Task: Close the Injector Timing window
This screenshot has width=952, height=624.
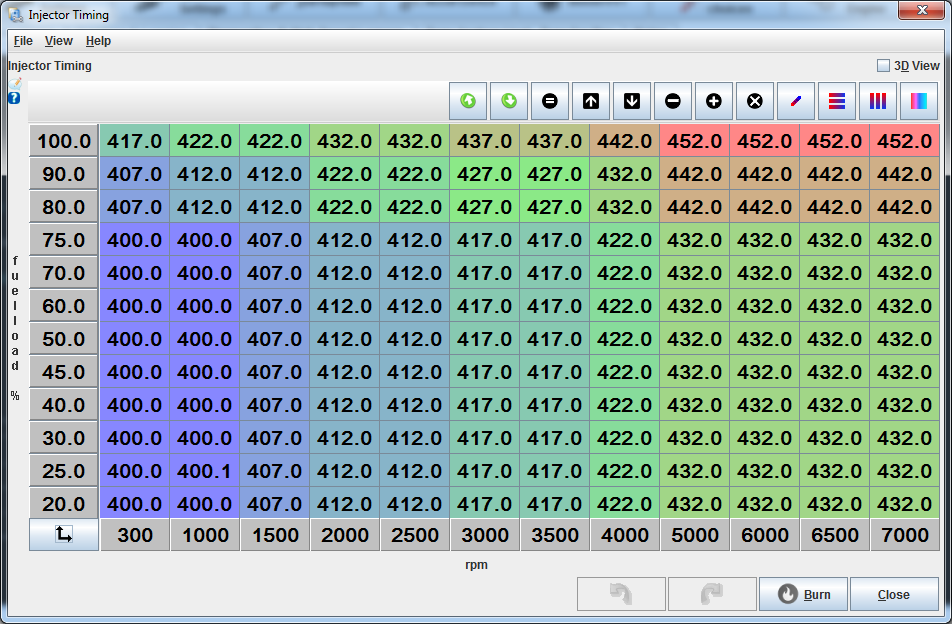Action: [x=922, y=10]
